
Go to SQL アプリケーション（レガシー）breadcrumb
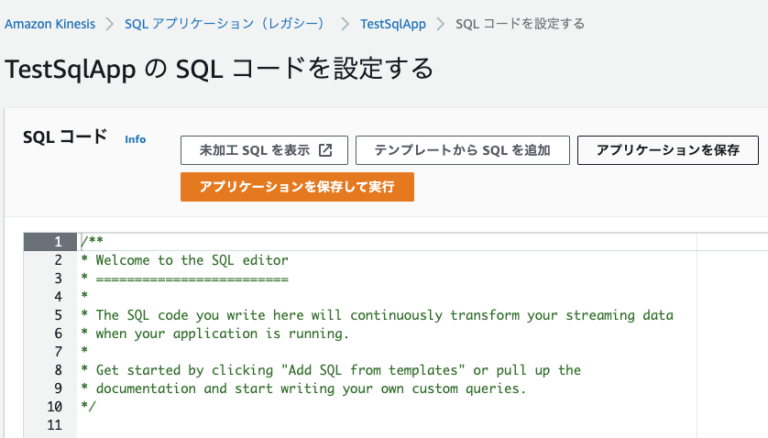pyautogui.click(x=225, y=24)
